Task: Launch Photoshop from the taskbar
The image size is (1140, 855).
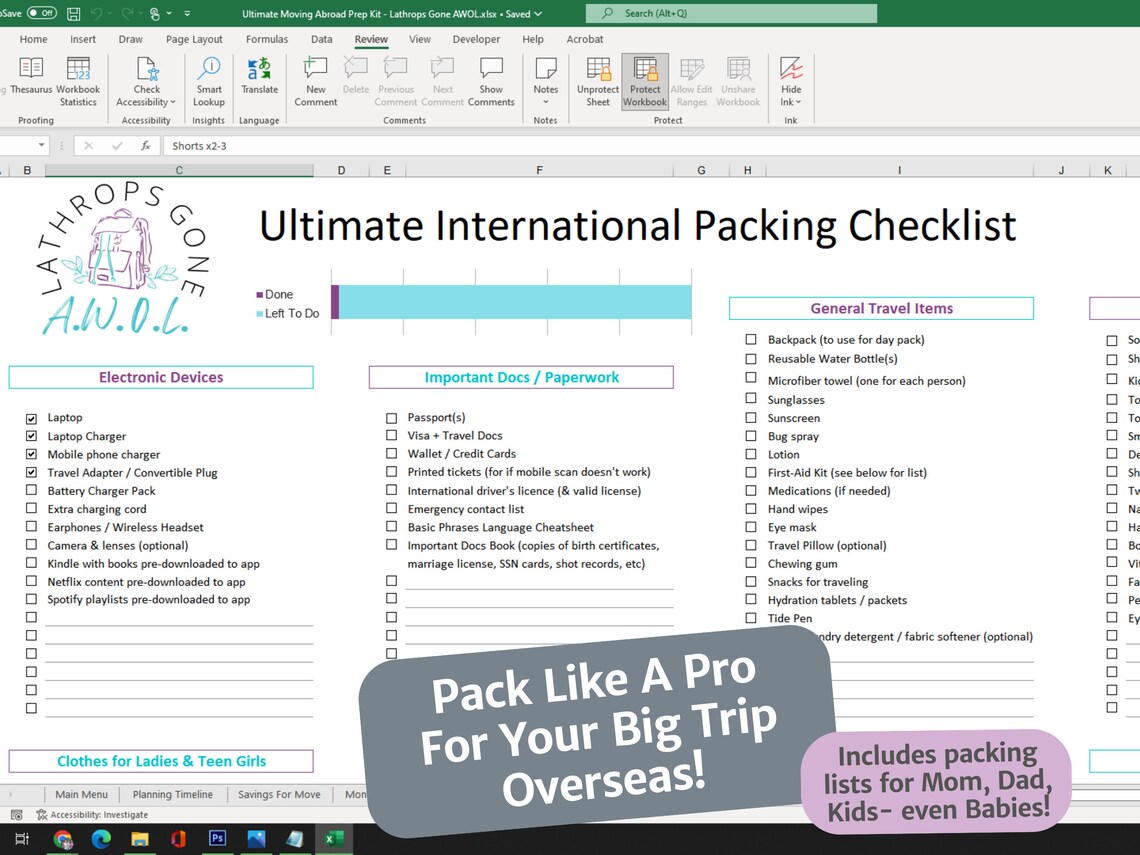Action: click(217, 840)
